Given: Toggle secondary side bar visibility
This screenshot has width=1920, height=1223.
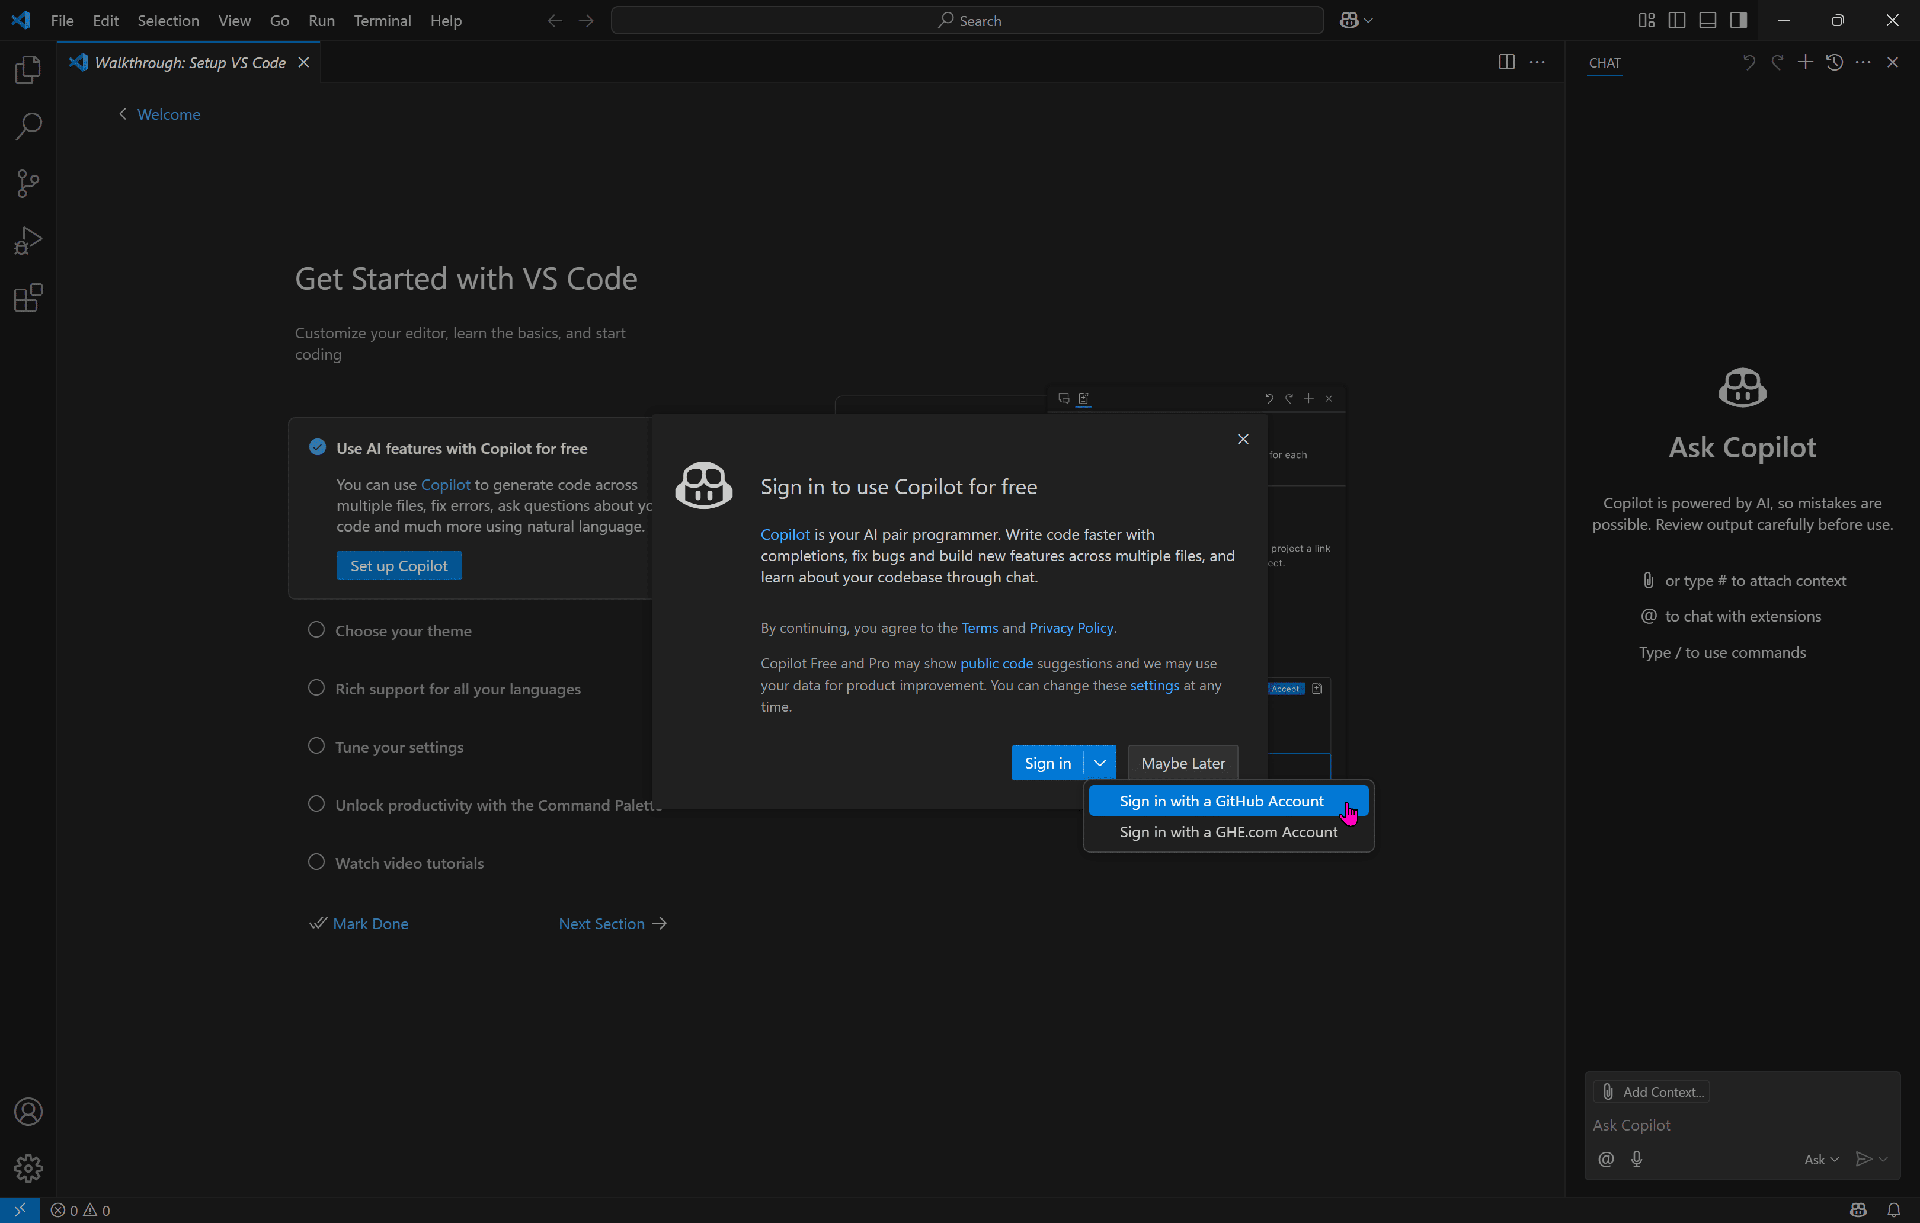Looking at the screenshot, I should 1738,20.
